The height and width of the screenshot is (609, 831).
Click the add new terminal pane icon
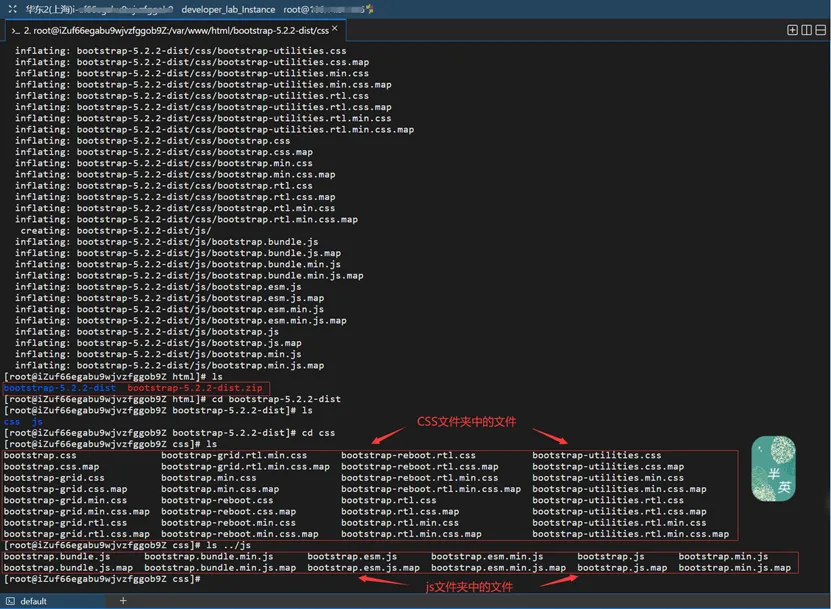pyautogui.click(x=792, y=30)
